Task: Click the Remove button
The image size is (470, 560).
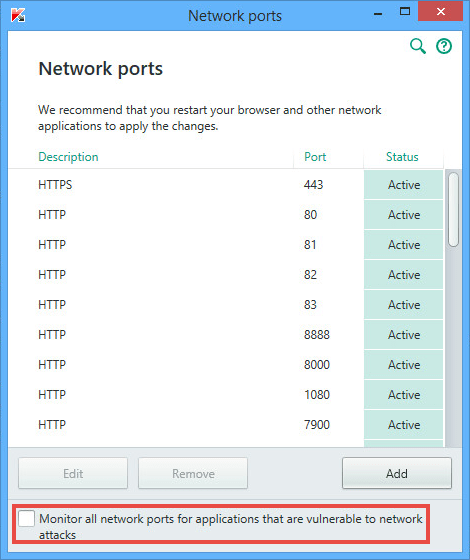Action: click(193, 474)
